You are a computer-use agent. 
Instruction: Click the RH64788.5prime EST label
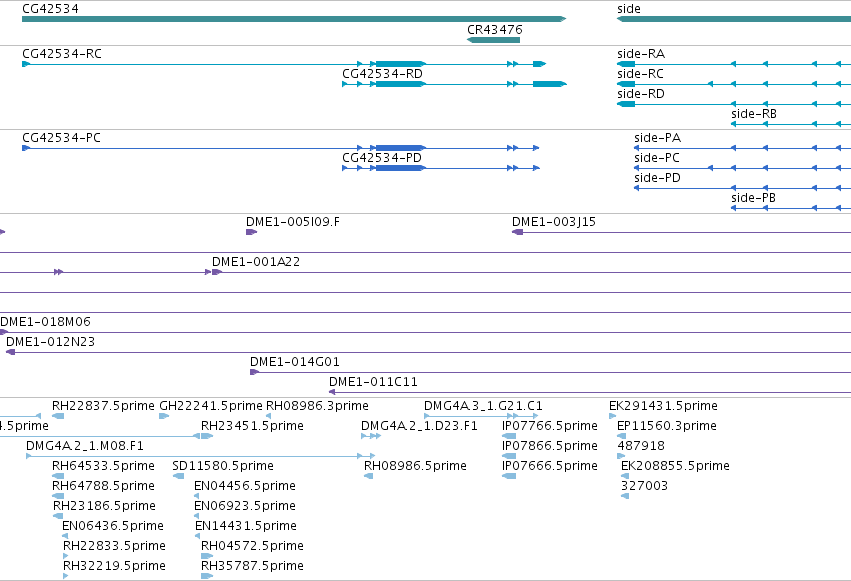click(x=103, y=486)
